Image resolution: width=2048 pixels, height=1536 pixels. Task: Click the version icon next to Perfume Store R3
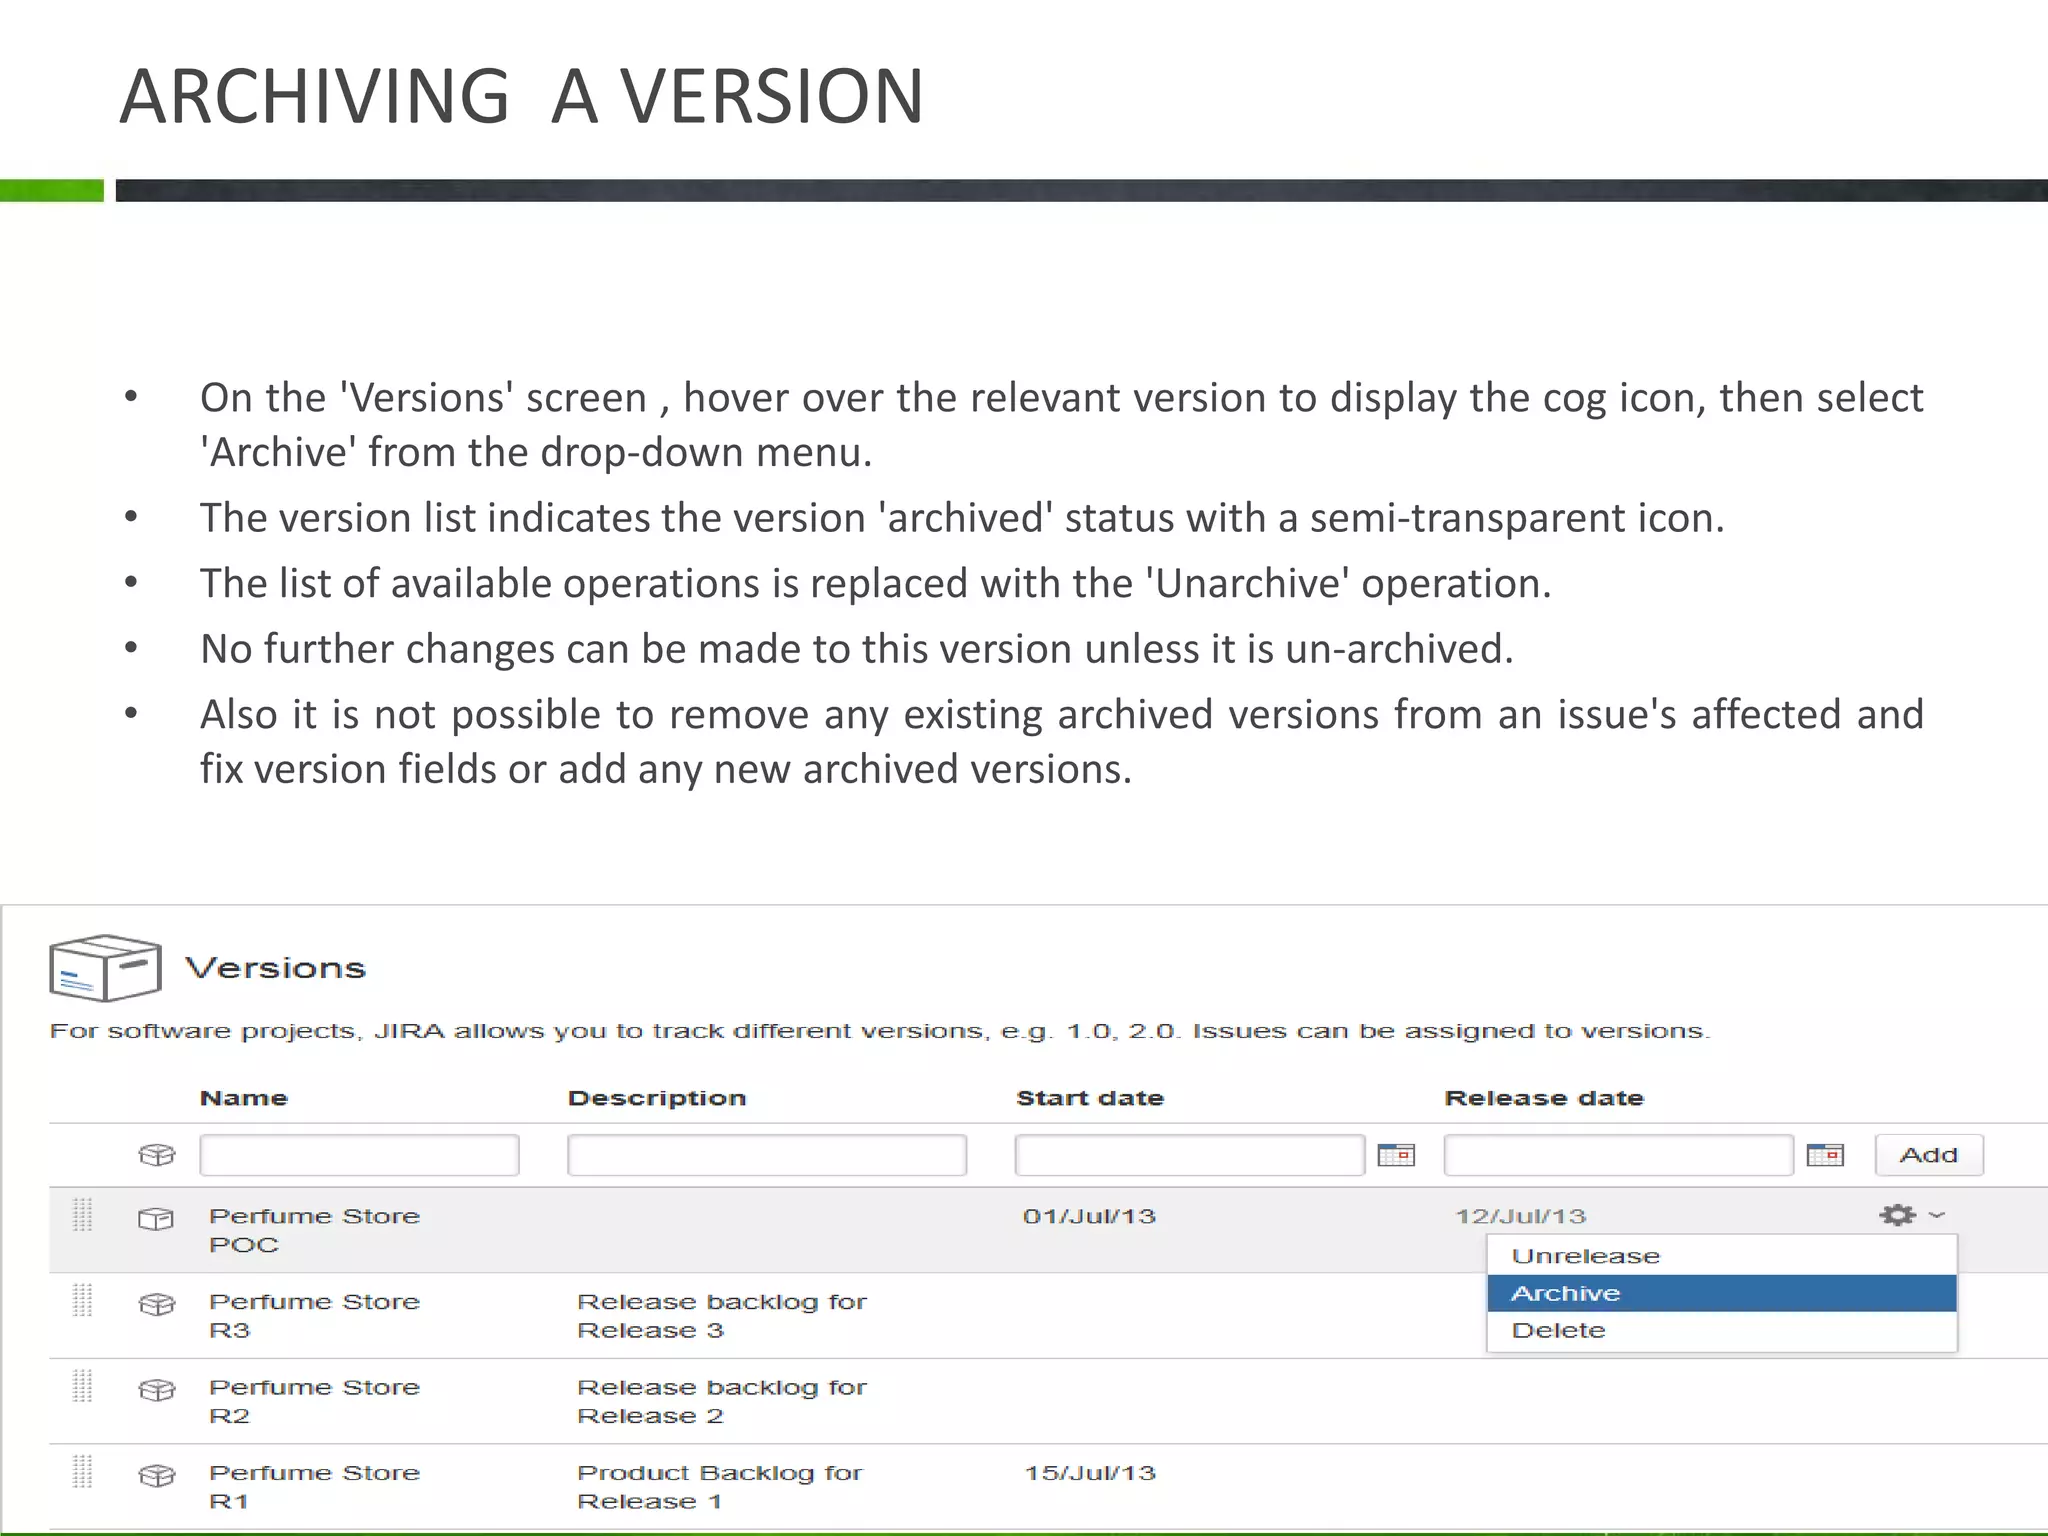pos(157,1305)
